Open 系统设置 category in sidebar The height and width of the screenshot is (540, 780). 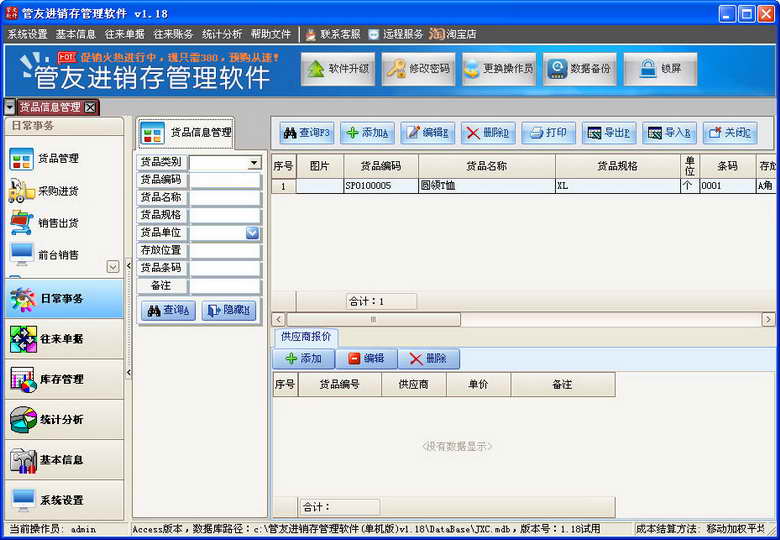pos(64,500)
